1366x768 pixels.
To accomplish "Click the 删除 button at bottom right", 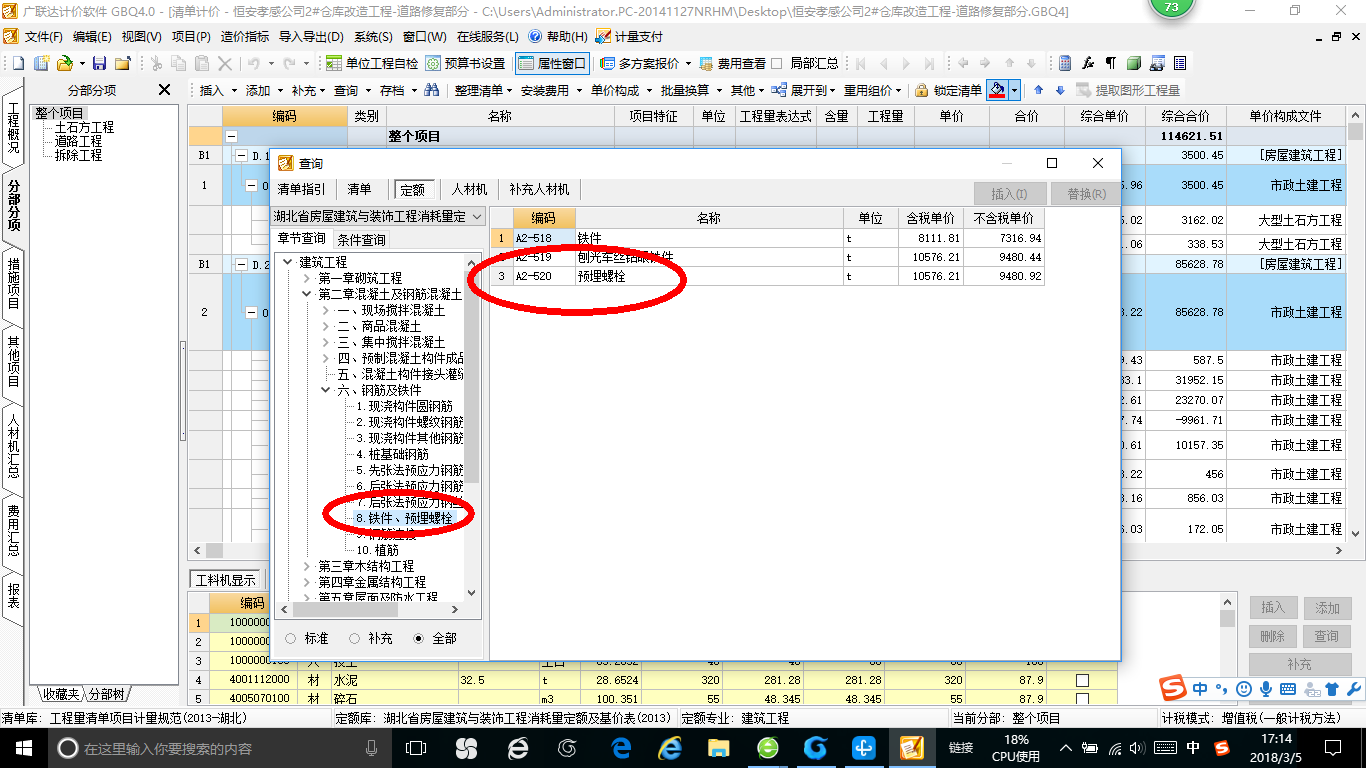I will click(x=1273, y=636).
